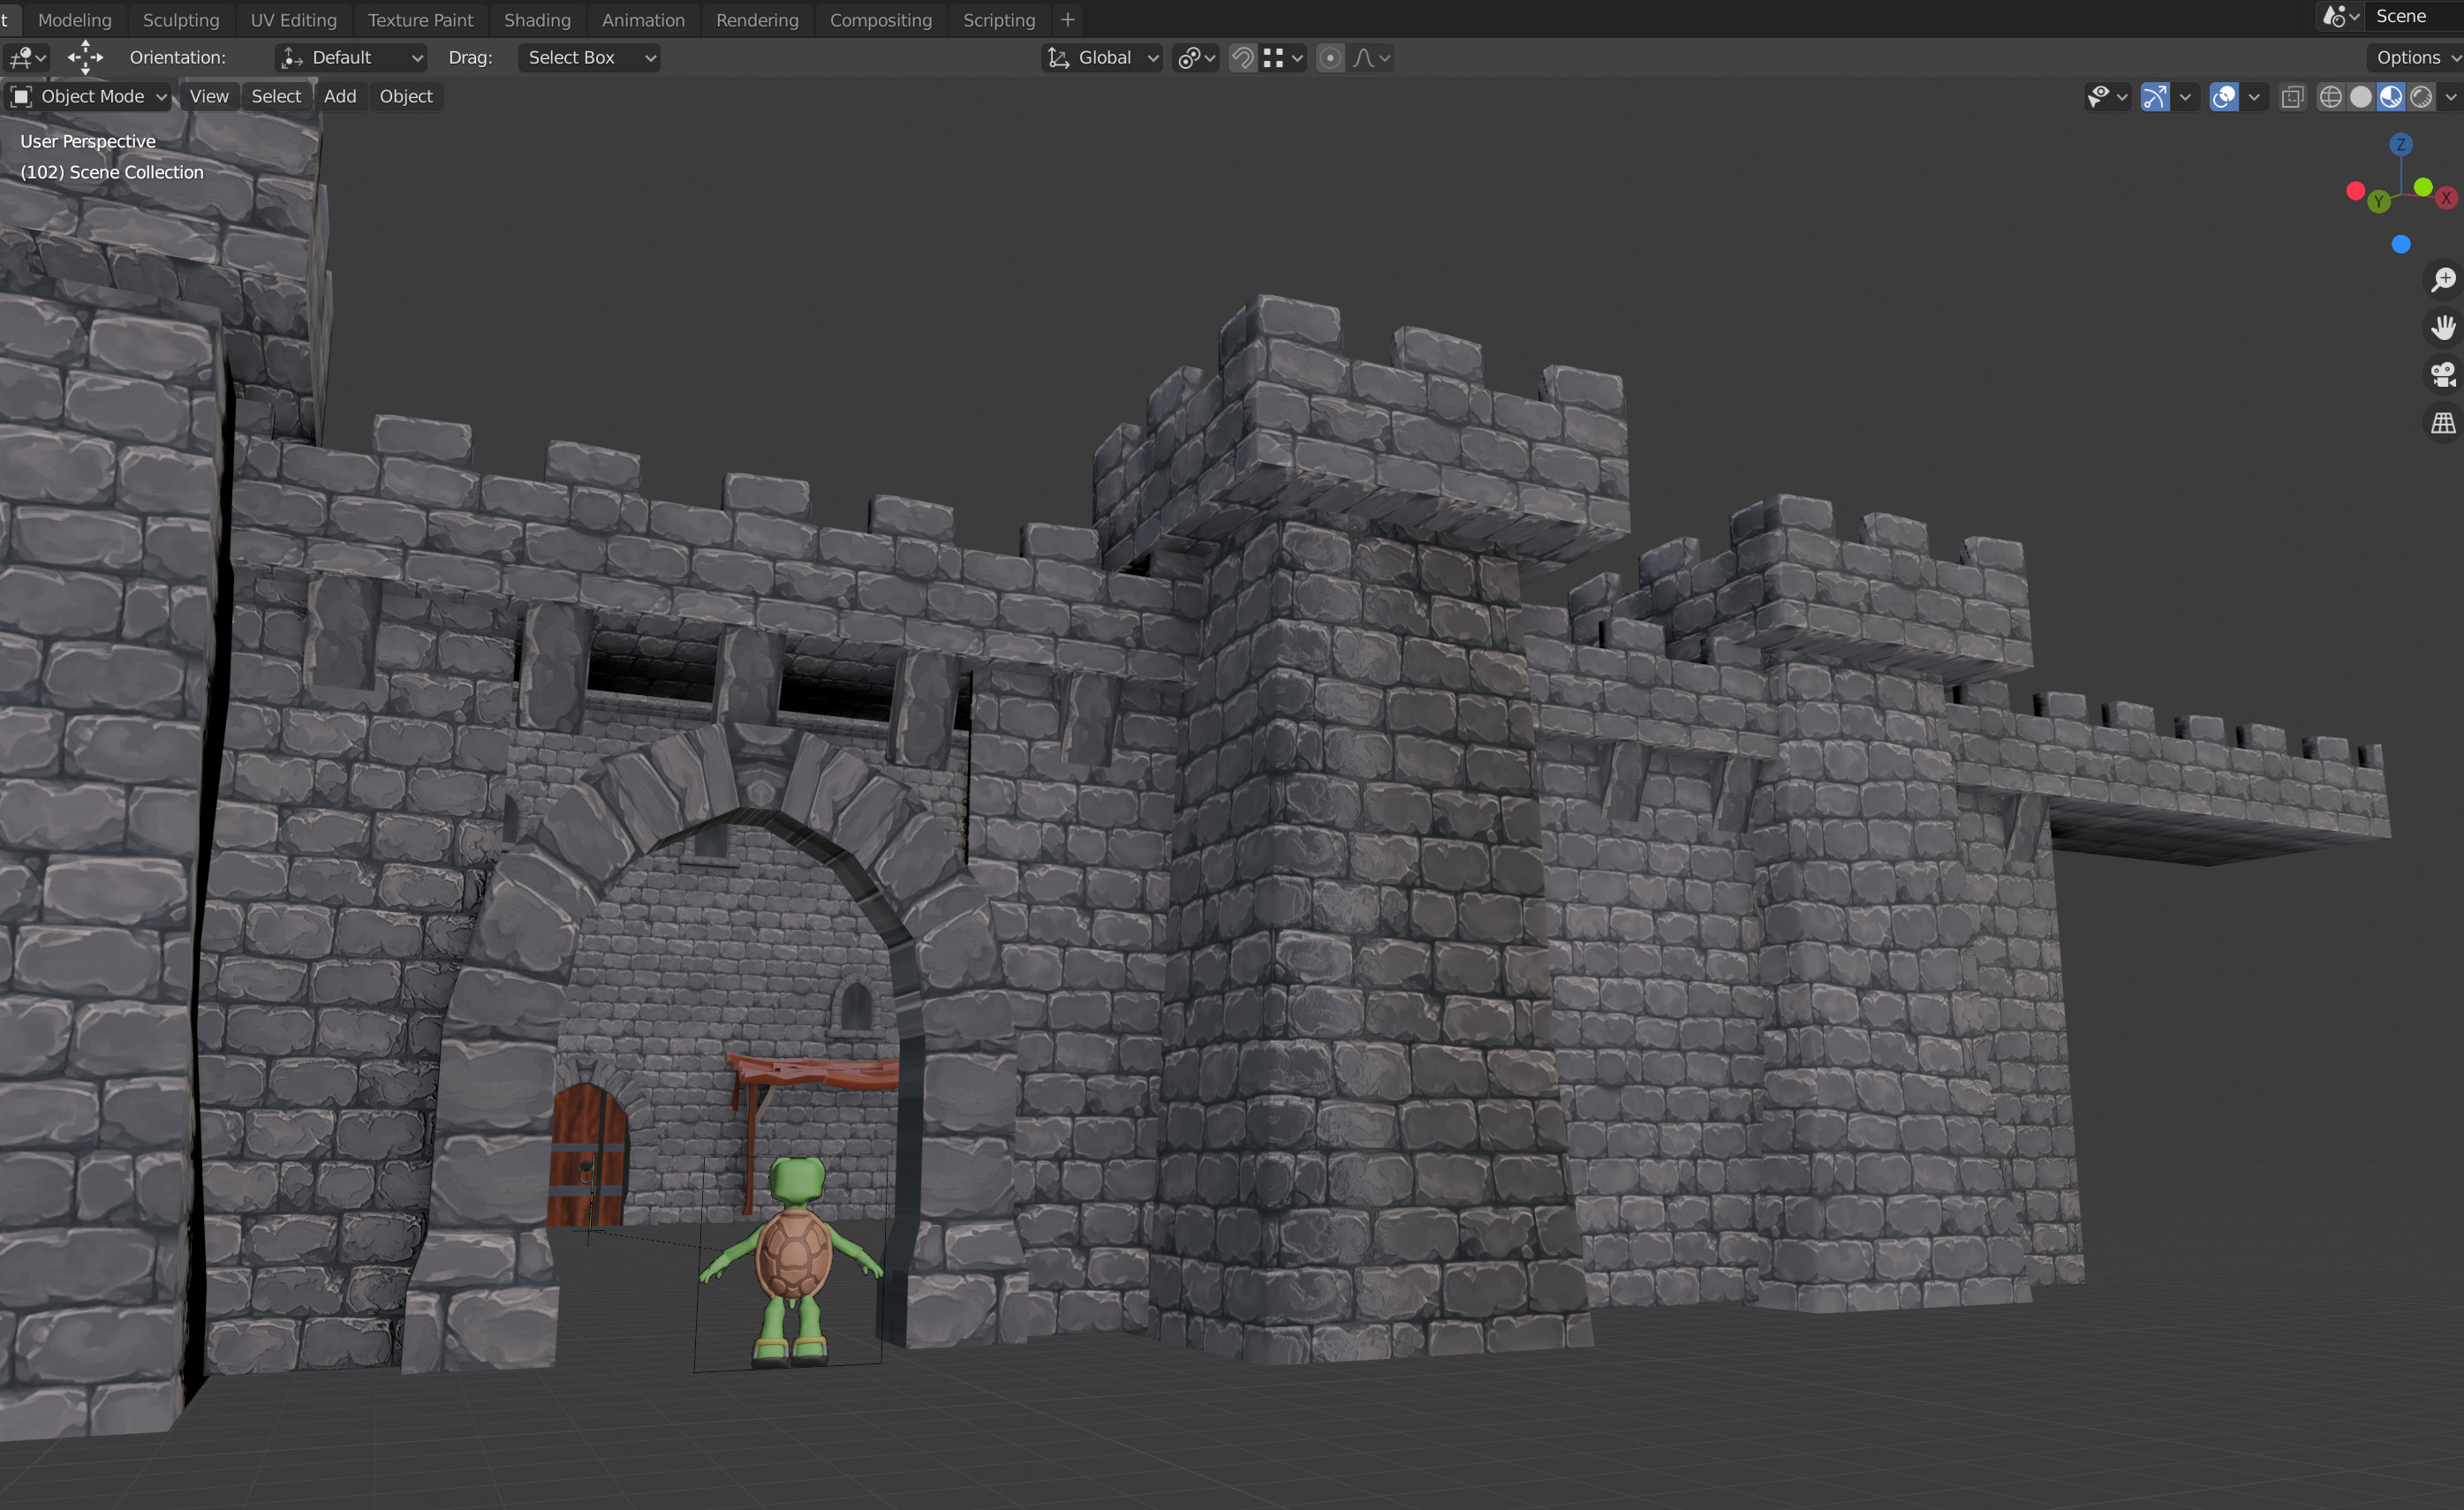Open the Object Mode dropdown
The height and width of the screenshot is (1510, 2464).
tap(88, 96)
